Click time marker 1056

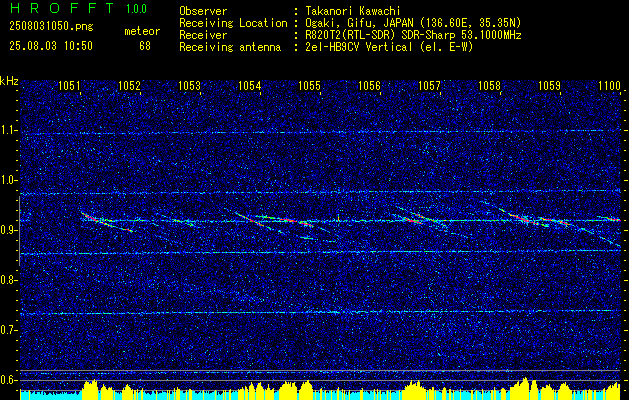click(x=369, y=85)
